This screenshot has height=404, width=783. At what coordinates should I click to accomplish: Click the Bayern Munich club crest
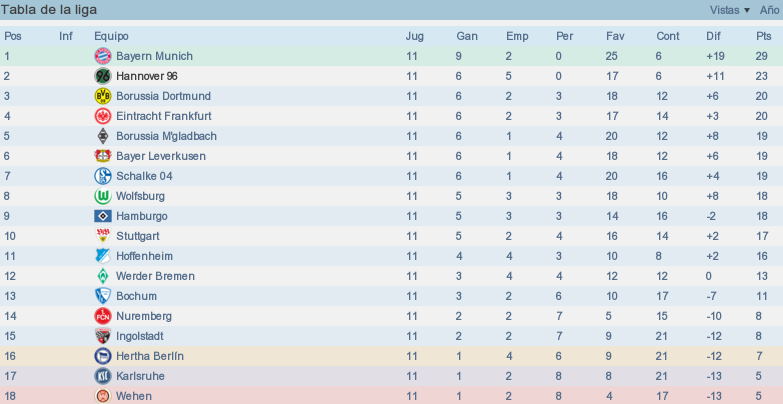(x=103, y=56)
